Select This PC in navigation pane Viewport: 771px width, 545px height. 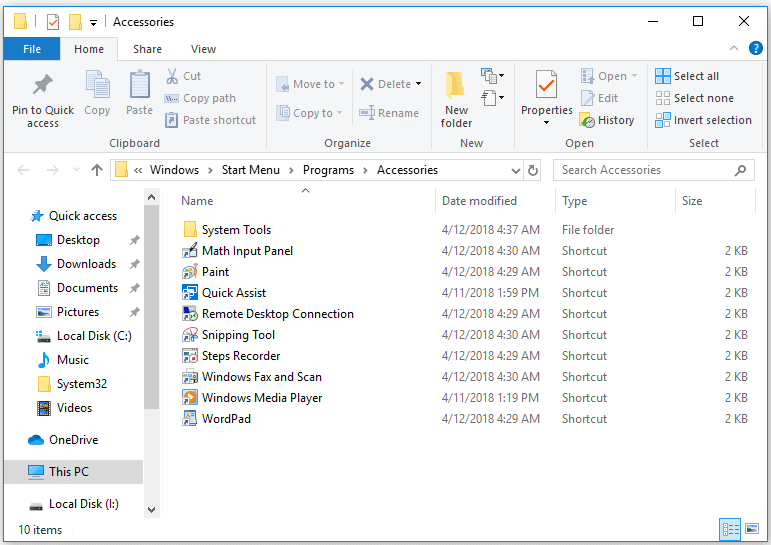tap(74, 472)
